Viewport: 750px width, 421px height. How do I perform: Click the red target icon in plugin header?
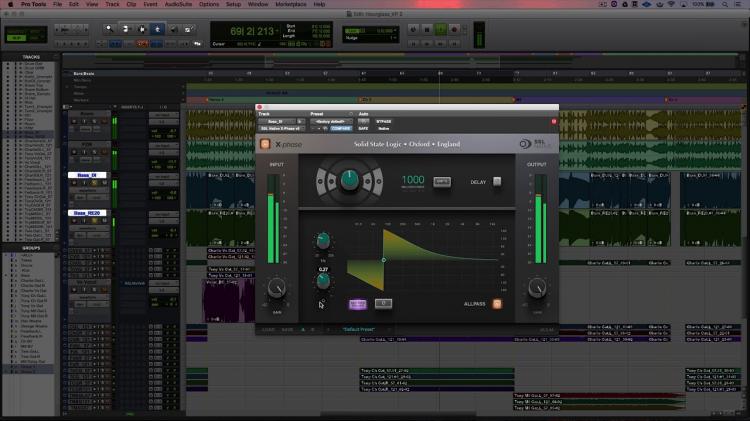coord(554,122)
